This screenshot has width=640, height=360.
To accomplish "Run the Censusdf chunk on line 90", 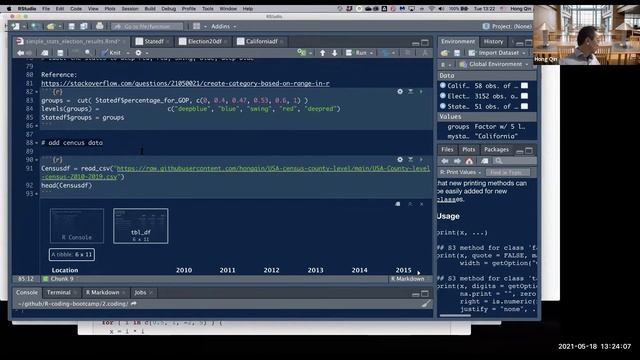I will (x=421, y=160).
